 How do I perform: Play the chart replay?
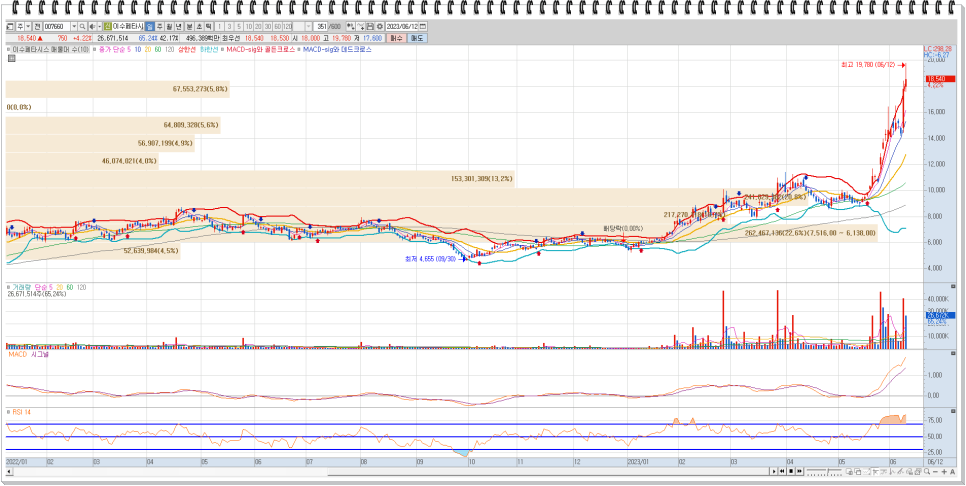pyautogui.click(x=774, y=471)
